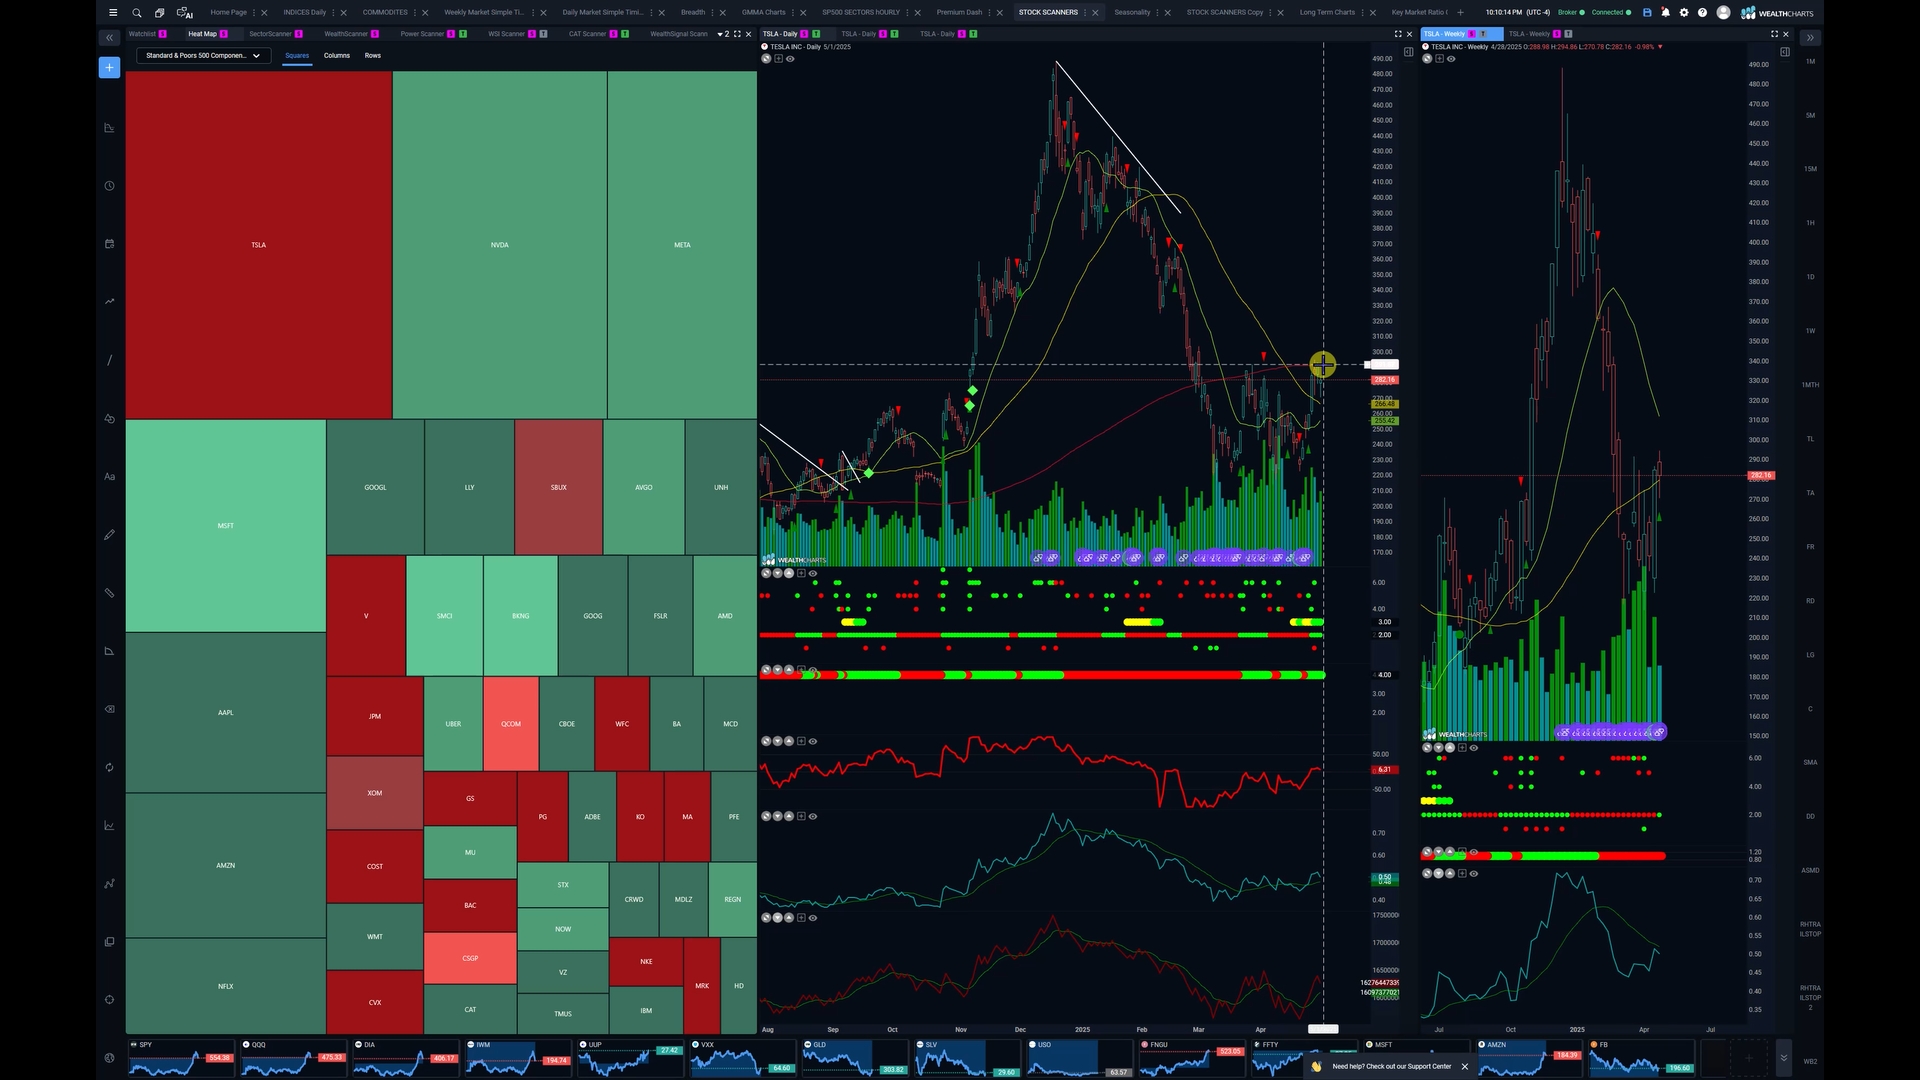Open the notifications bell
The image size is (1920, 1080).
[x=1665, y=13]
